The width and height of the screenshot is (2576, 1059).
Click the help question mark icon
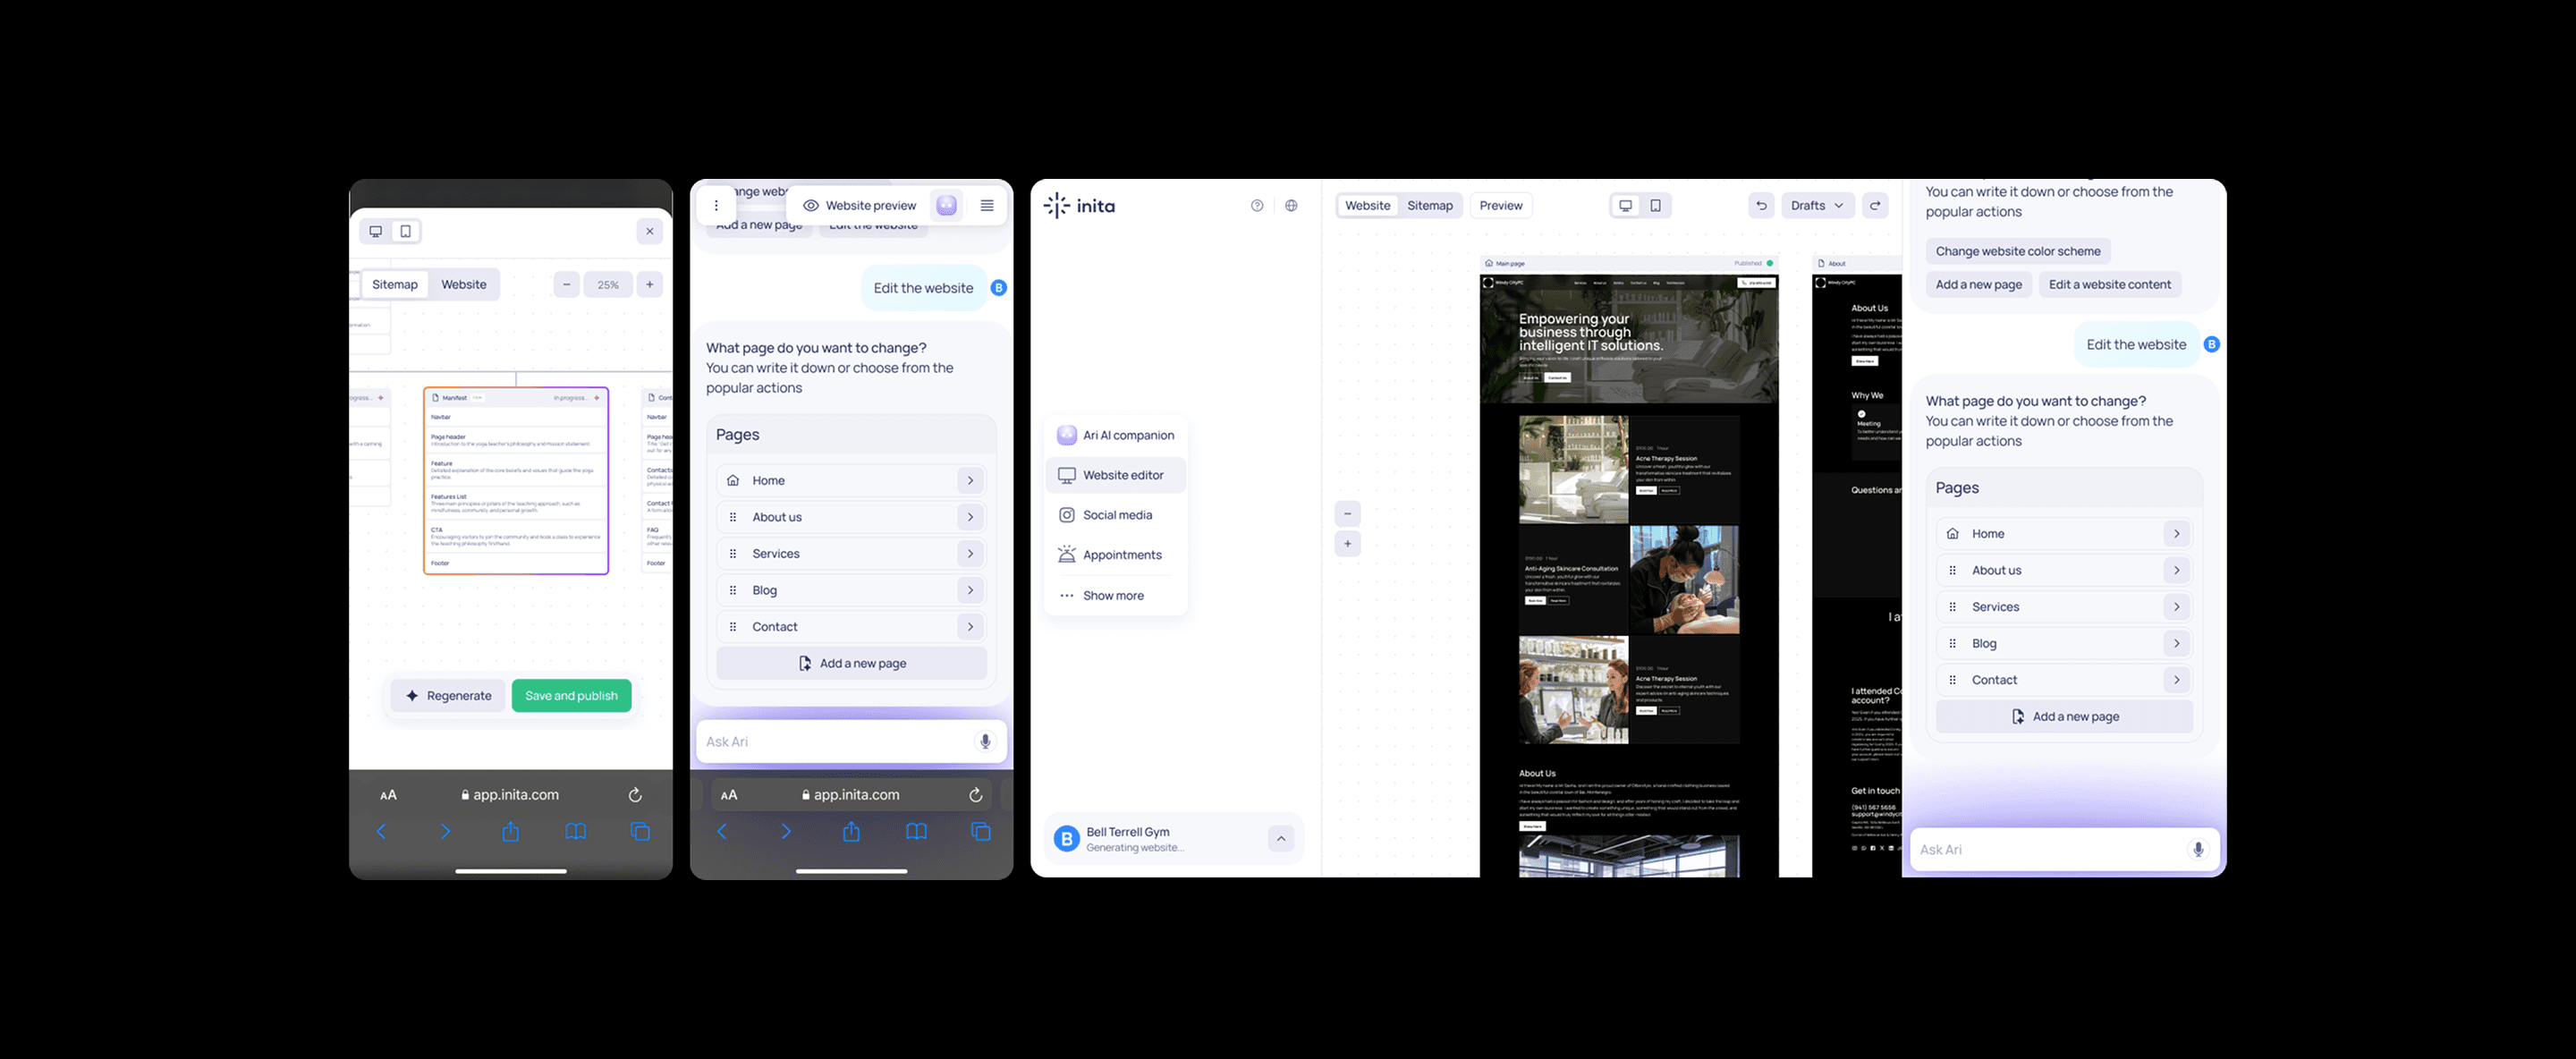pos(1257,206)
